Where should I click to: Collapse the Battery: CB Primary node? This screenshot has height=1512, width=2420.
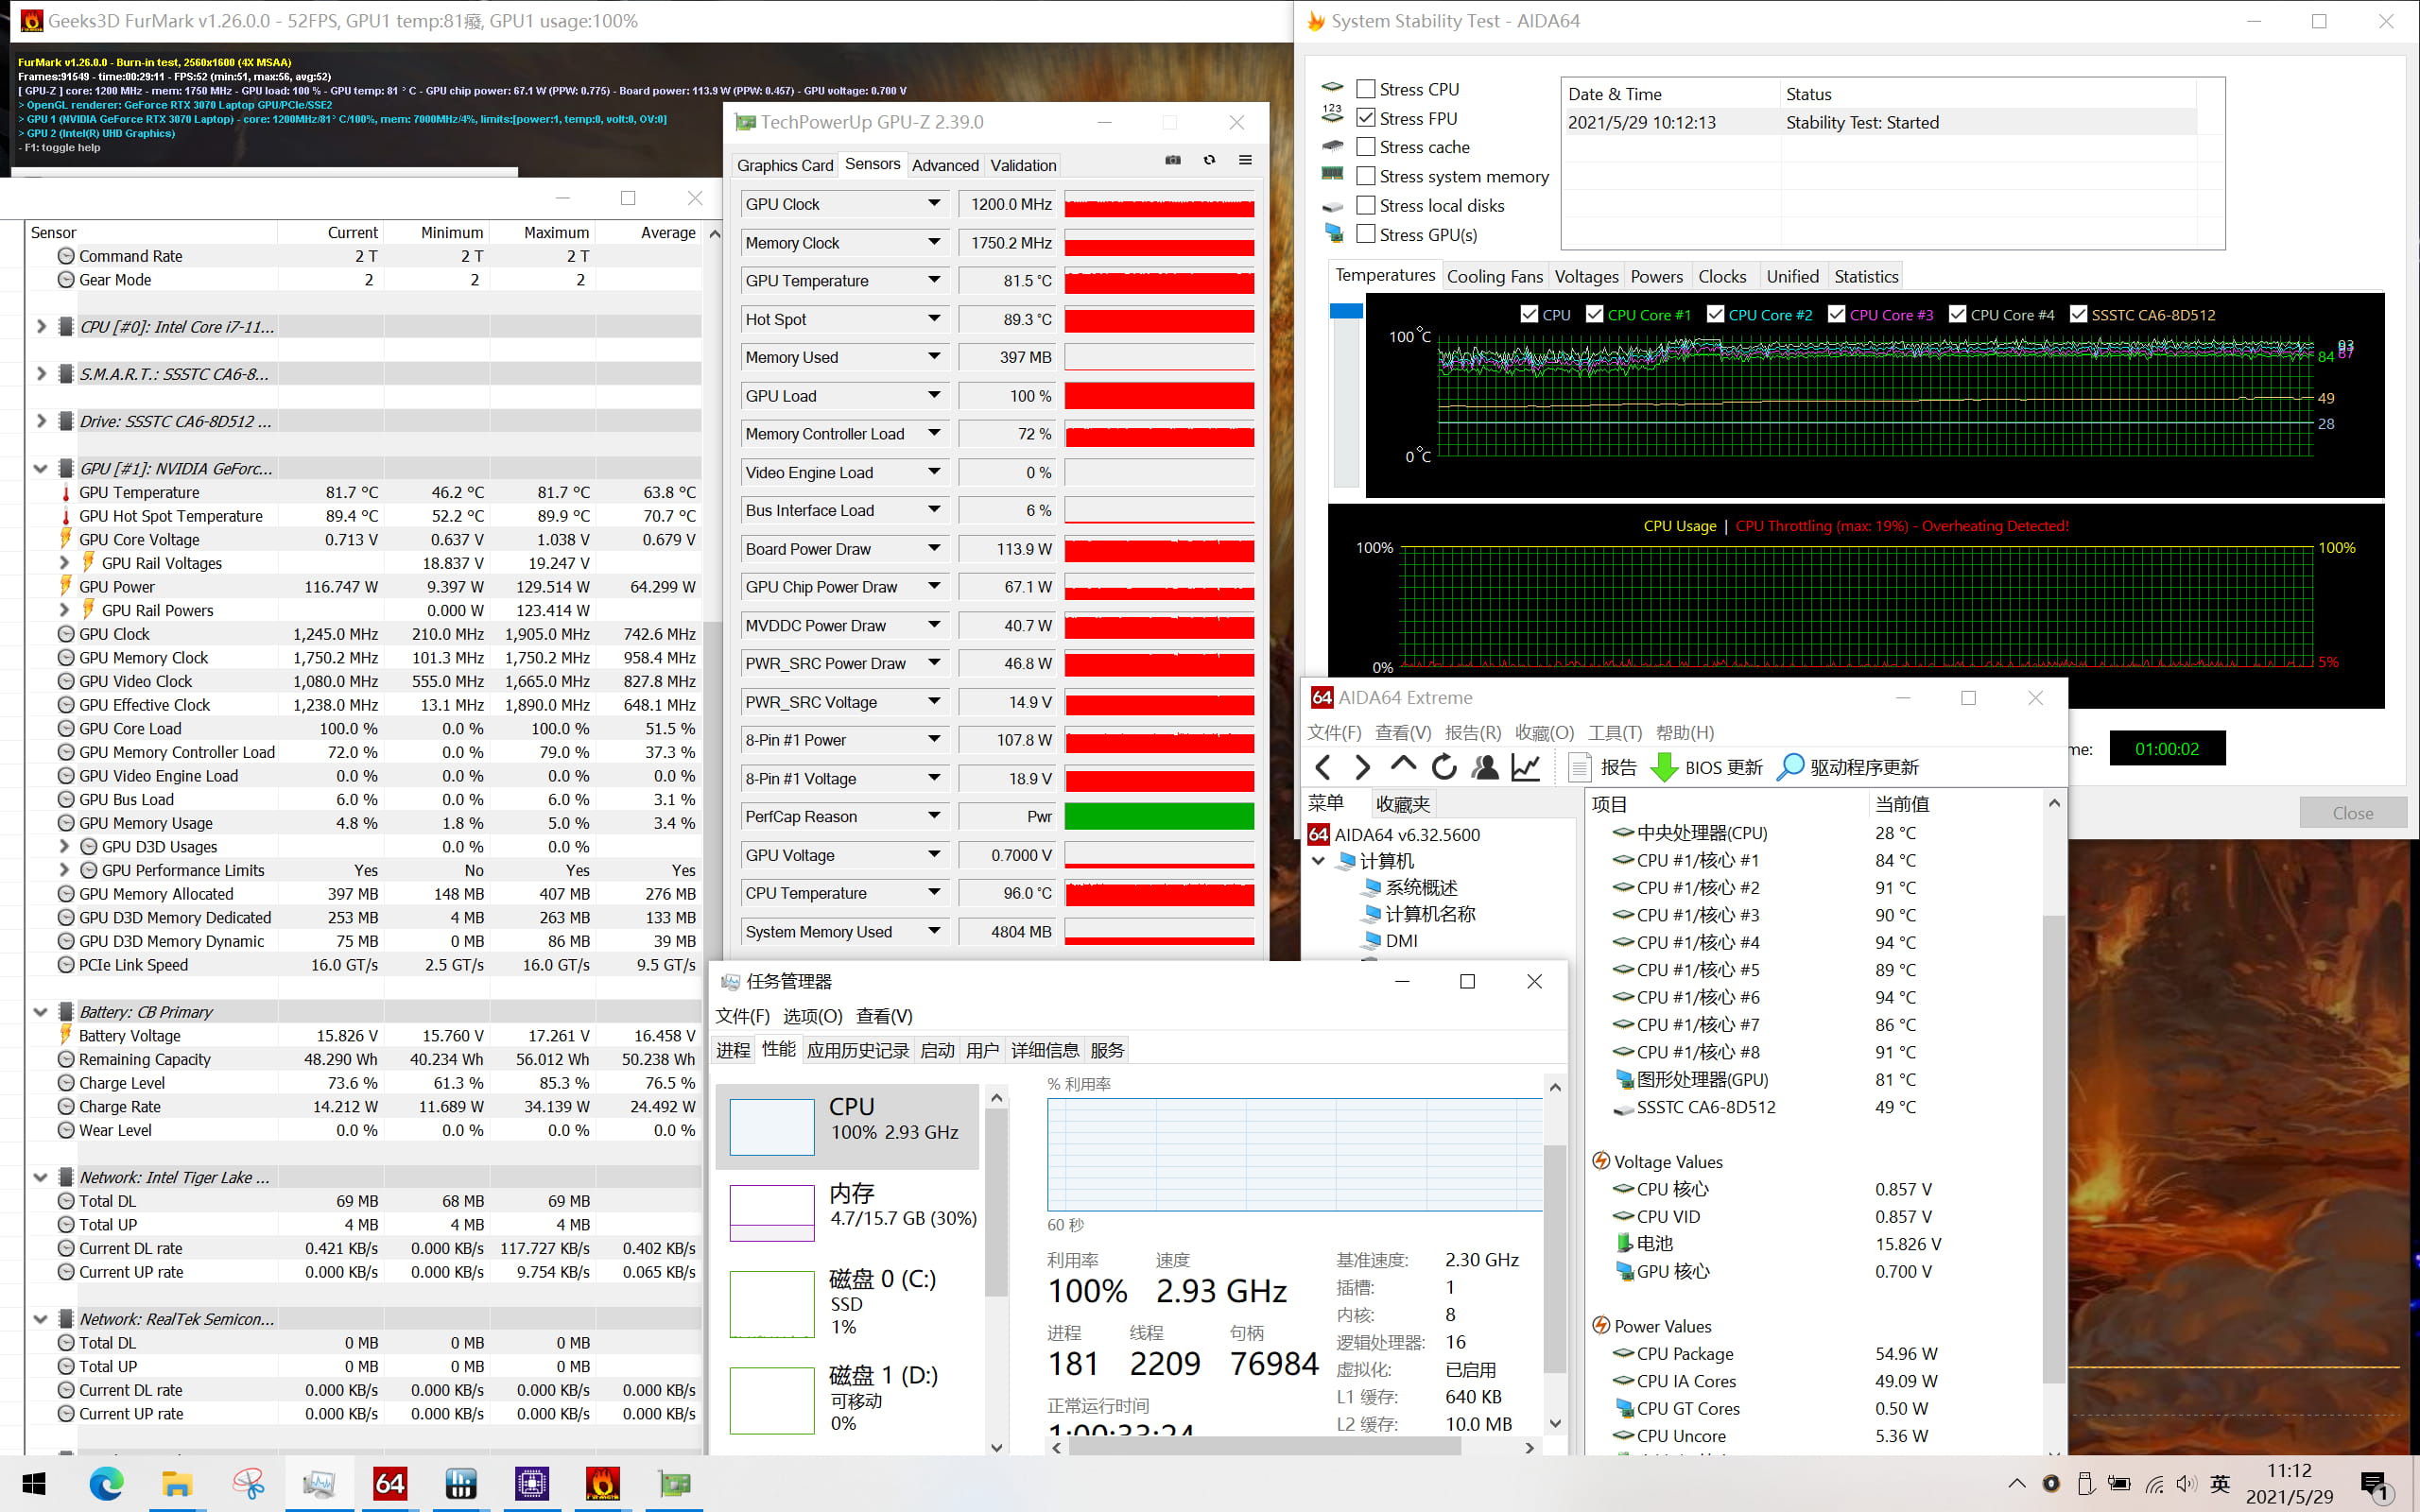tap(40, 1012)
